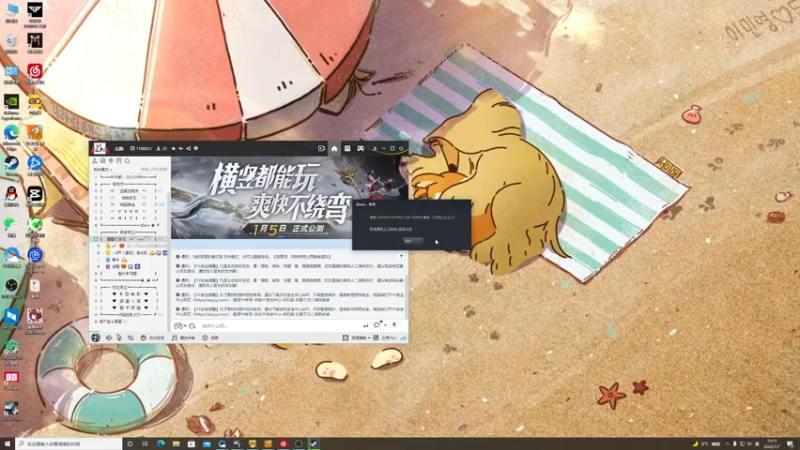Click the chat bubble icon right of input

tap(377, 325)
